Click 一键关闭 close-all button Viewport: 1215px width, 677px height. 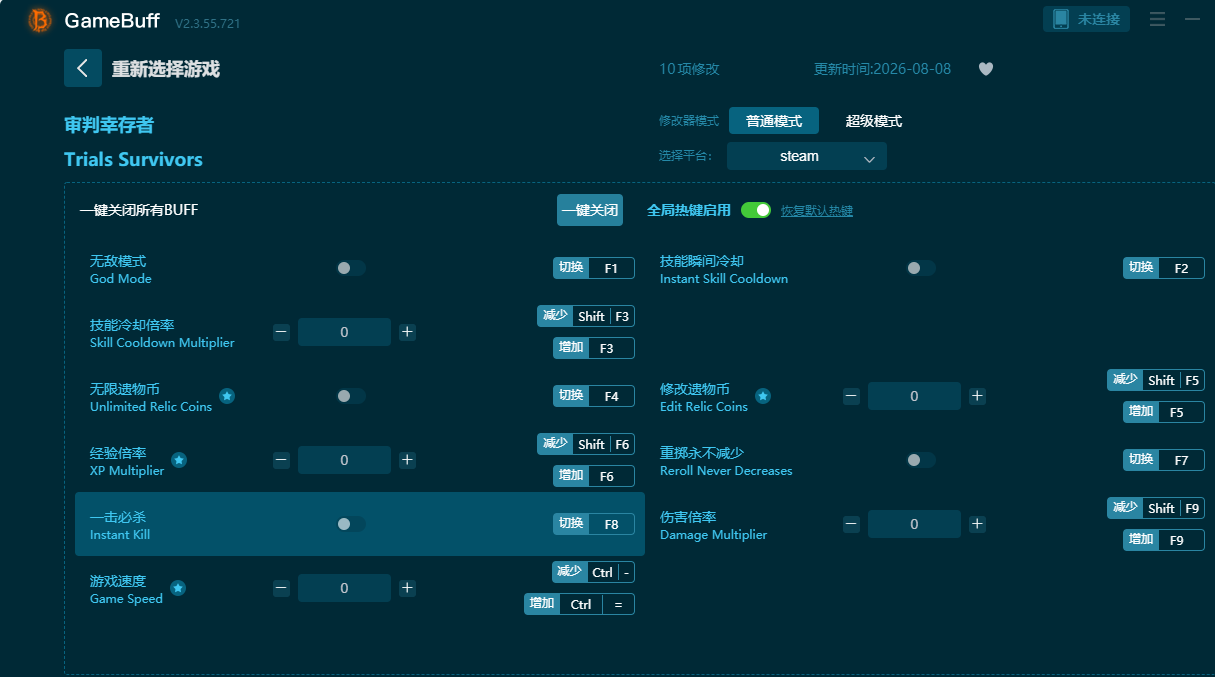590,210
